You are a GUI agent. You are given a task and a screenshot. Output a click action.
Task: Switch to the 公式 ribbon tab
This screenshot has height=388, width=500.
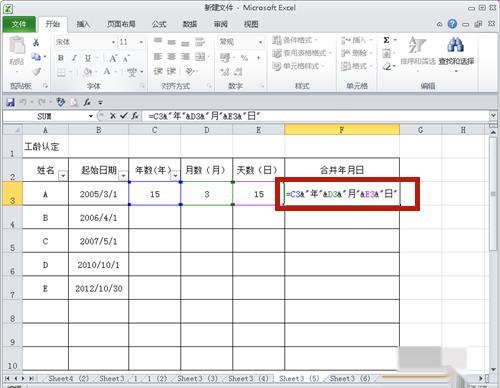click(x=159, y=24)
